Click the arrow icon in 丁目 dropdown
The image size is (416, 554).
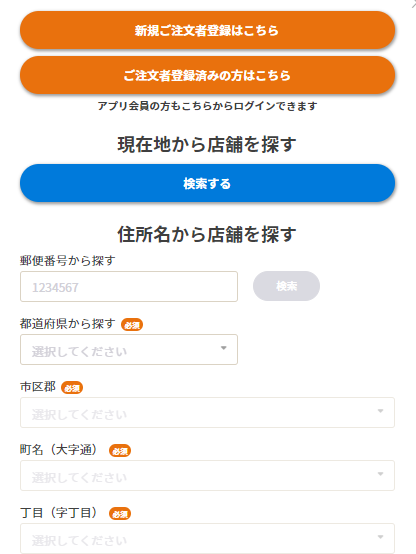(x=380, y=537)
